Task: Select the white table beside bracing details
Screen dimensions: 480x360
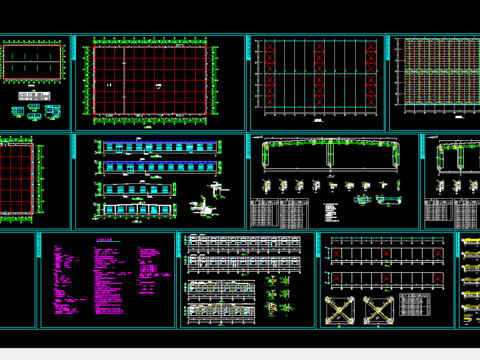Action: point(415,304)
